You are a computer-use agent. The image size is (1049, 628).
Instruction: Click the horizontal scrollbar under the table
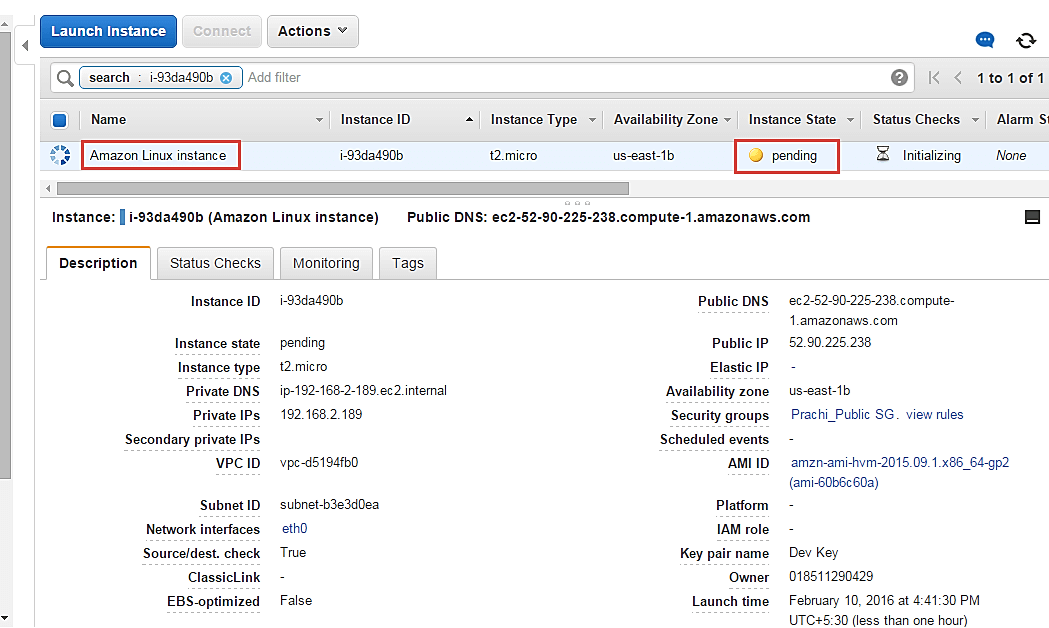pyautogui.click(x=342, y=188)
